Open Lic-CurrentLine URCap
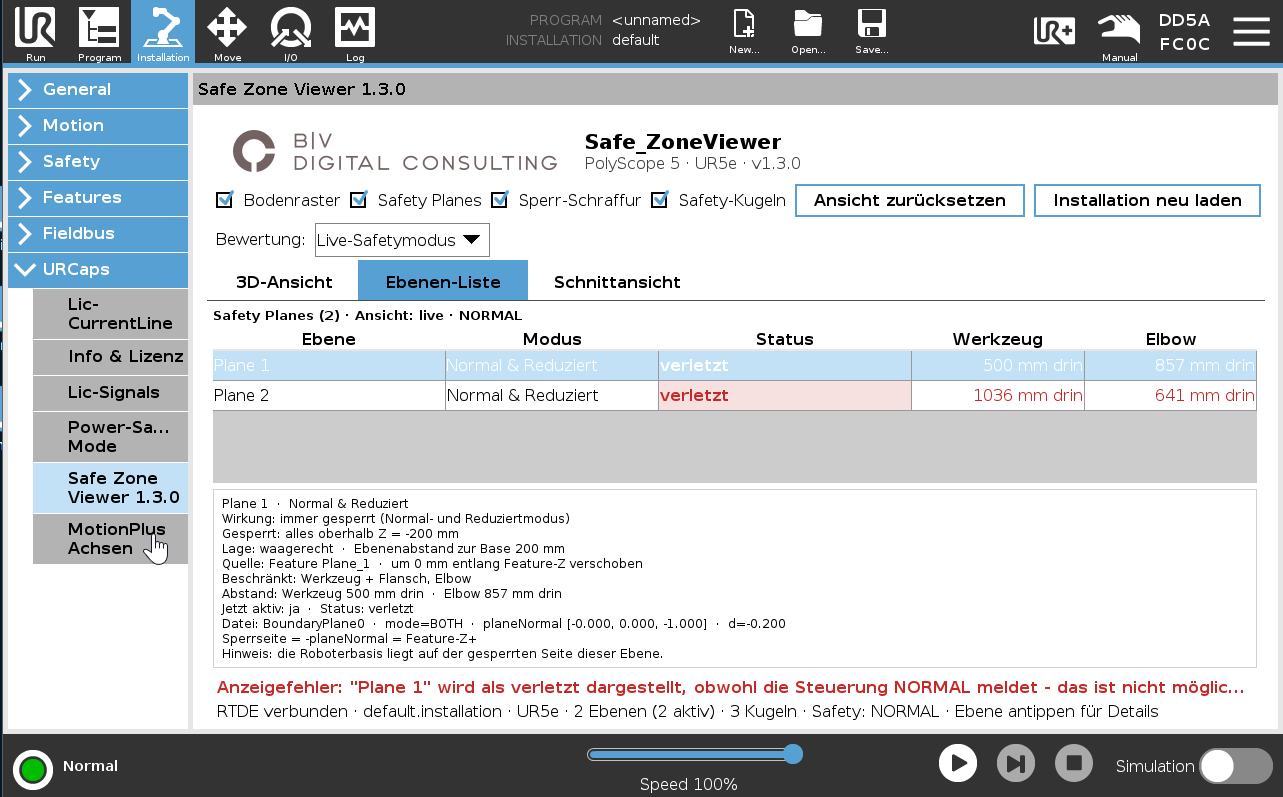The height and width of the screenshot is (797, 1283). pyautogui.click(x=110, y=314)
